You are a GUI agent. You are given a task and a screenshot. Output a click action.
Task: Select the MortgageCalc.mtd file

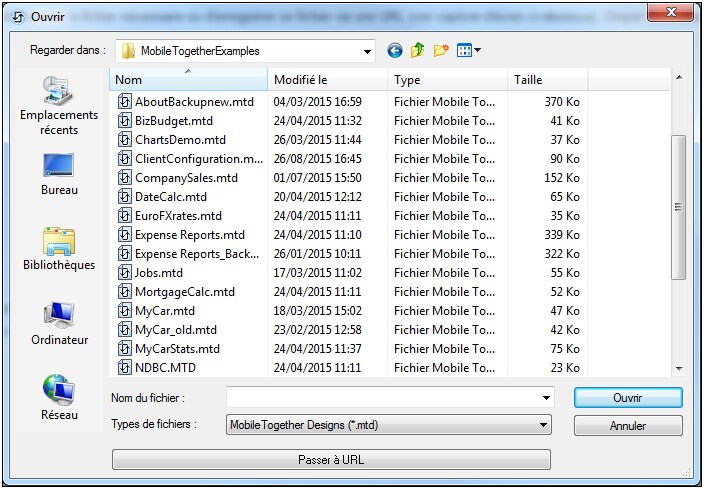tap(184, 292)
